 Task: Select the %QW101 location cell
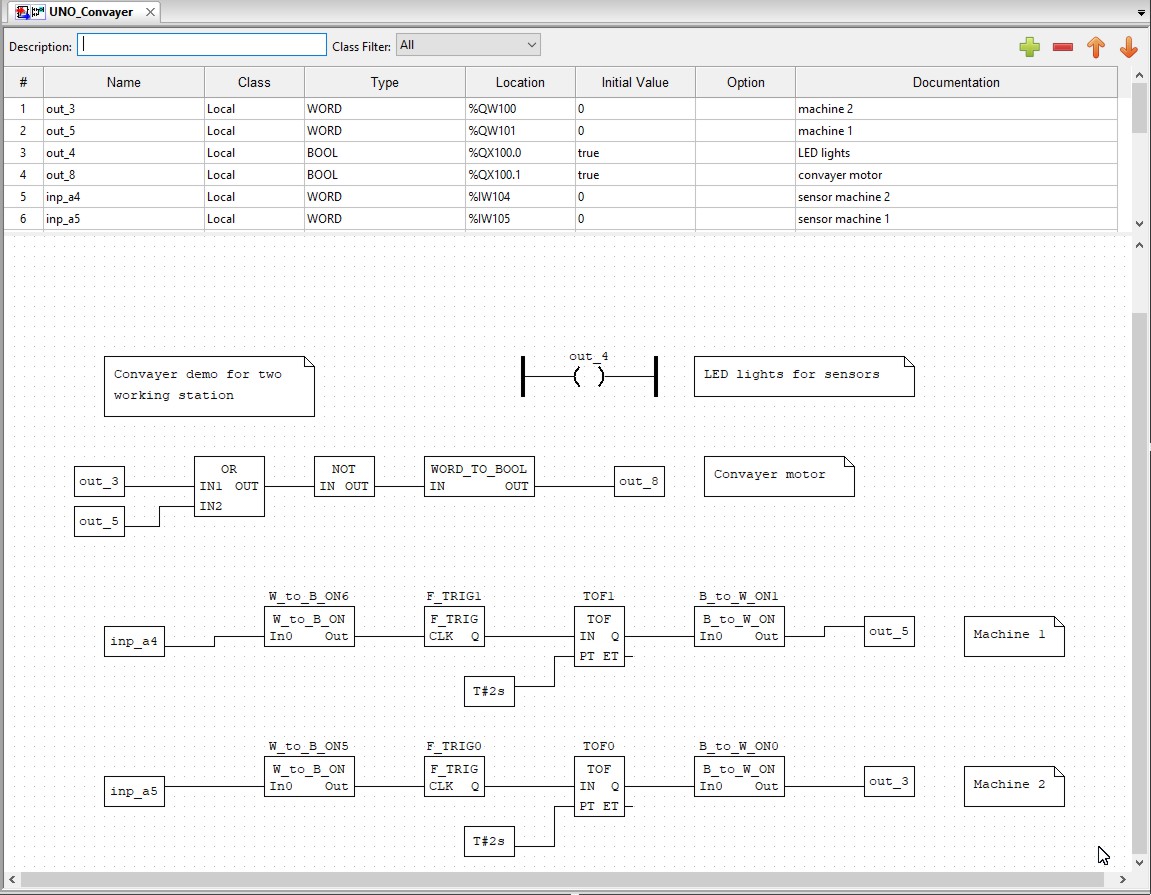(x=520, y=131)
